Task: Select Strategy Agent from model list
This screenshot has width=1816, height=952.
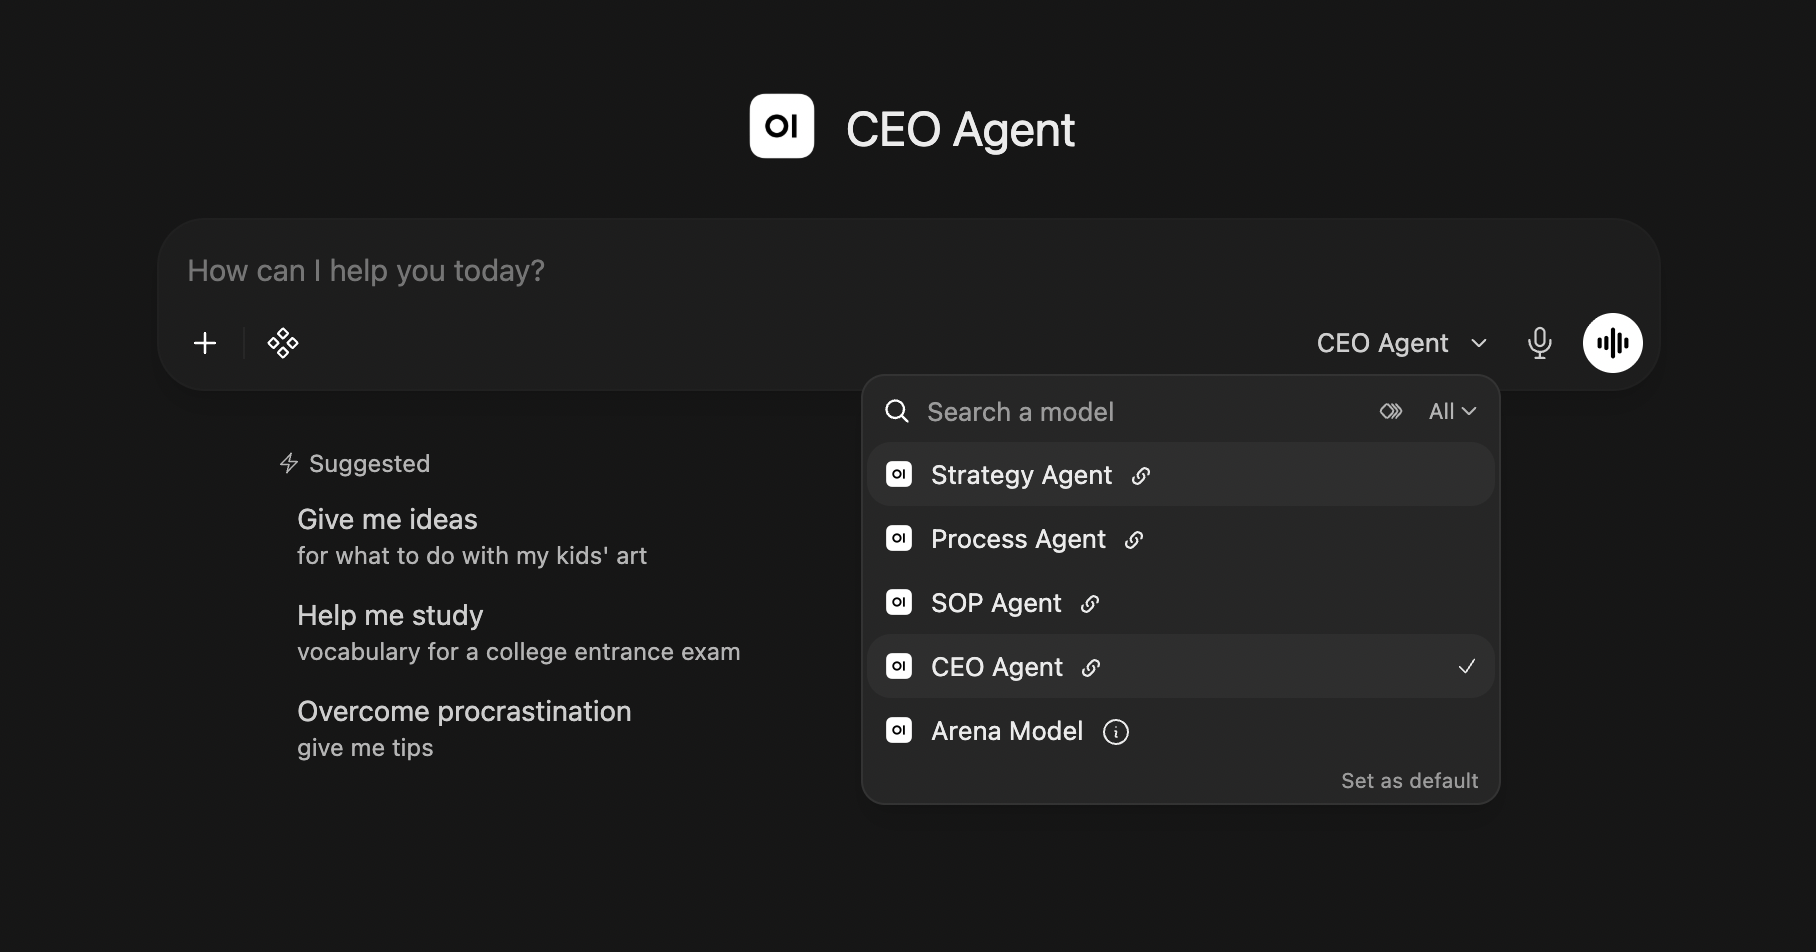Action: click(x=1180, y=474)
